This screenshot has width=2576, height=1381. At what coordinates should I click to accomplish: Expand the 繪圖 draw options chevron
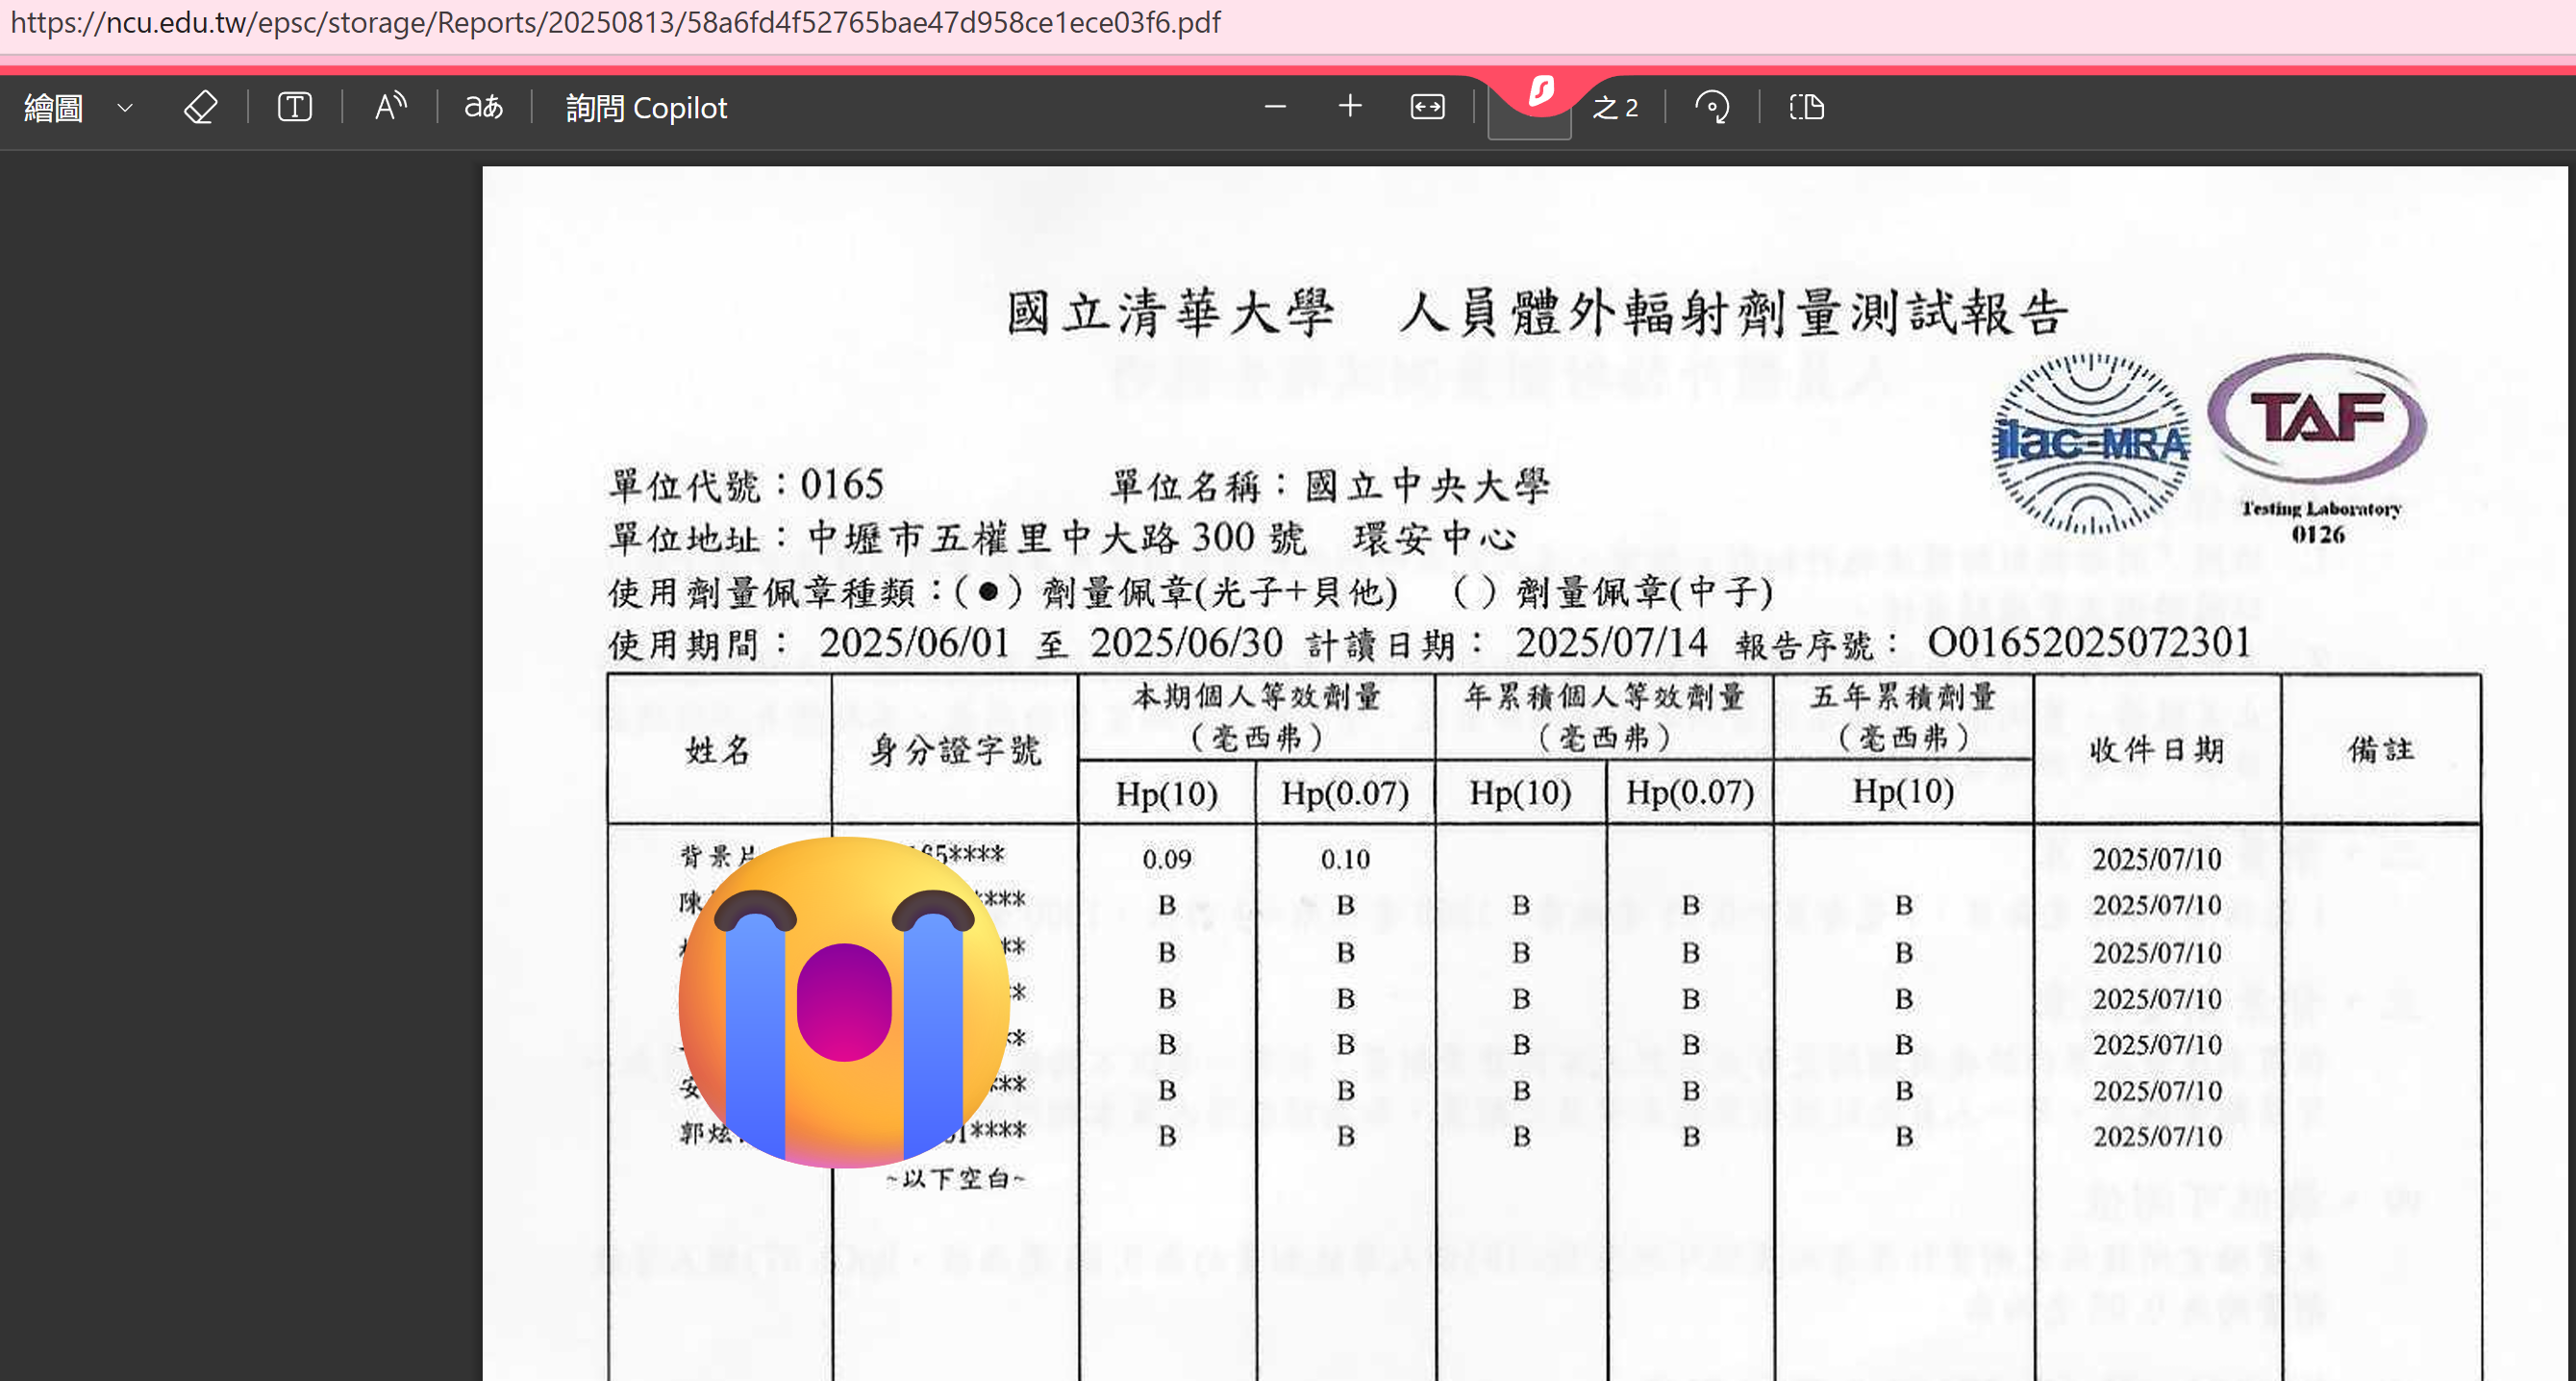click(125, 107)
